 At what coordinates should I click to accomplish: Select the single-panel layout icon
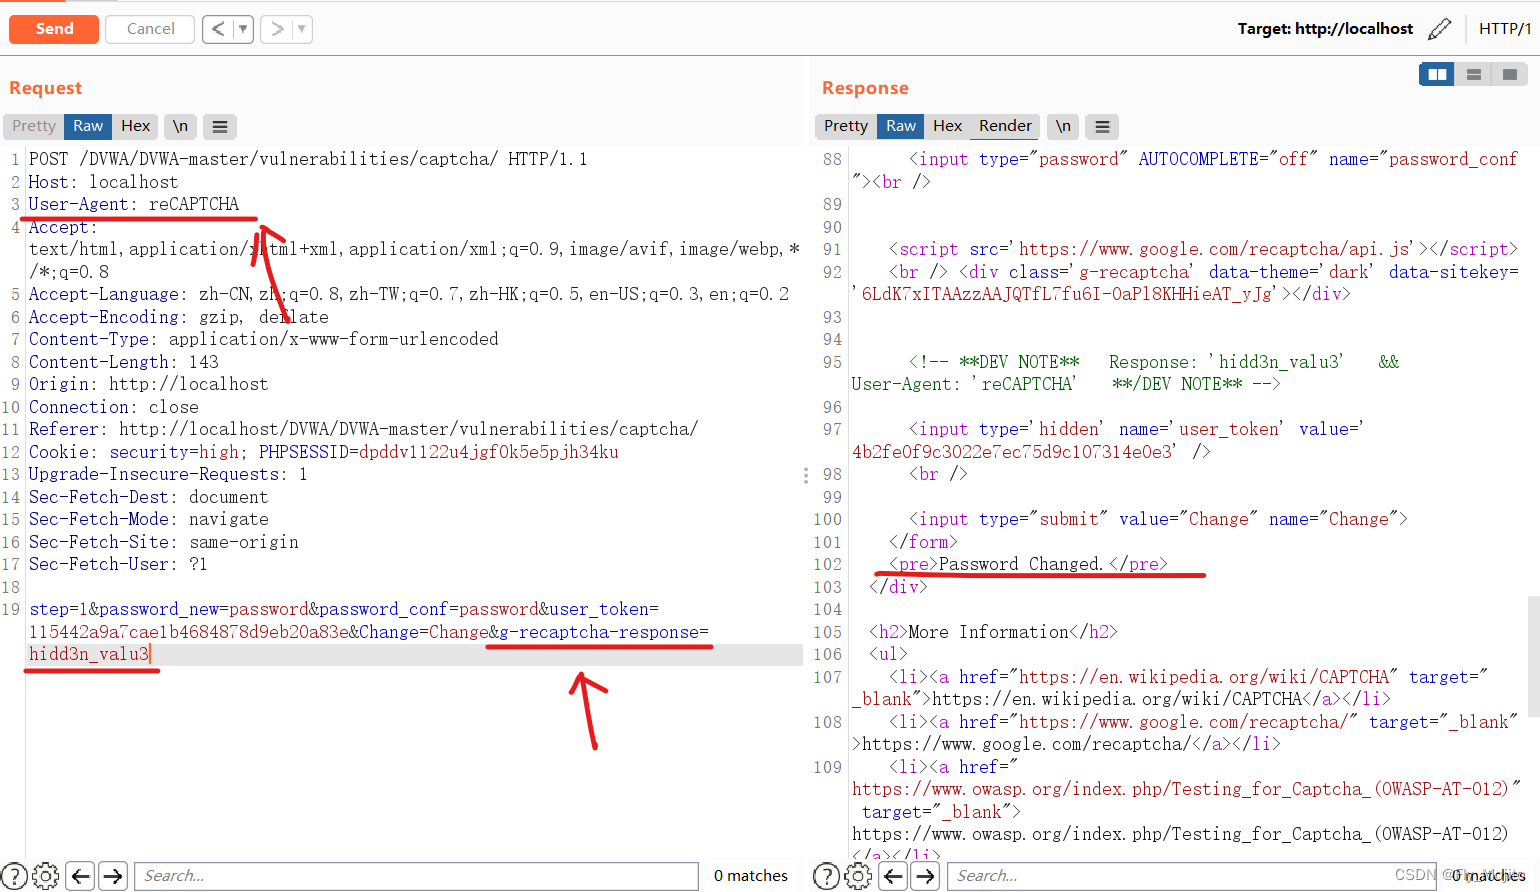(x=1509, y=74)
